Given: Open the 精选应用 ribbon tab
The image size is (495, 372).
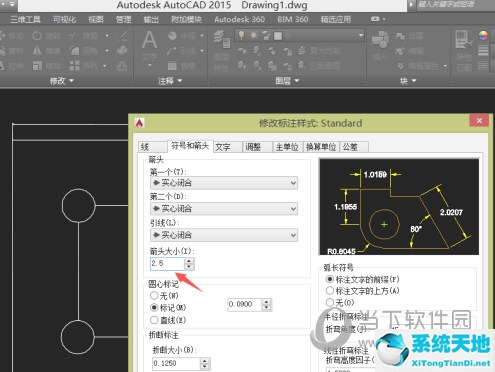Looking at the screenshot, I should [x=336, y=19].
